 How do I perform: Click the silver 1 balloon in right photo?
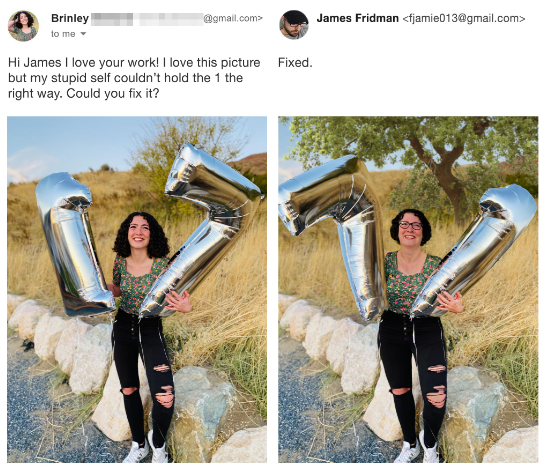[475, 250]
